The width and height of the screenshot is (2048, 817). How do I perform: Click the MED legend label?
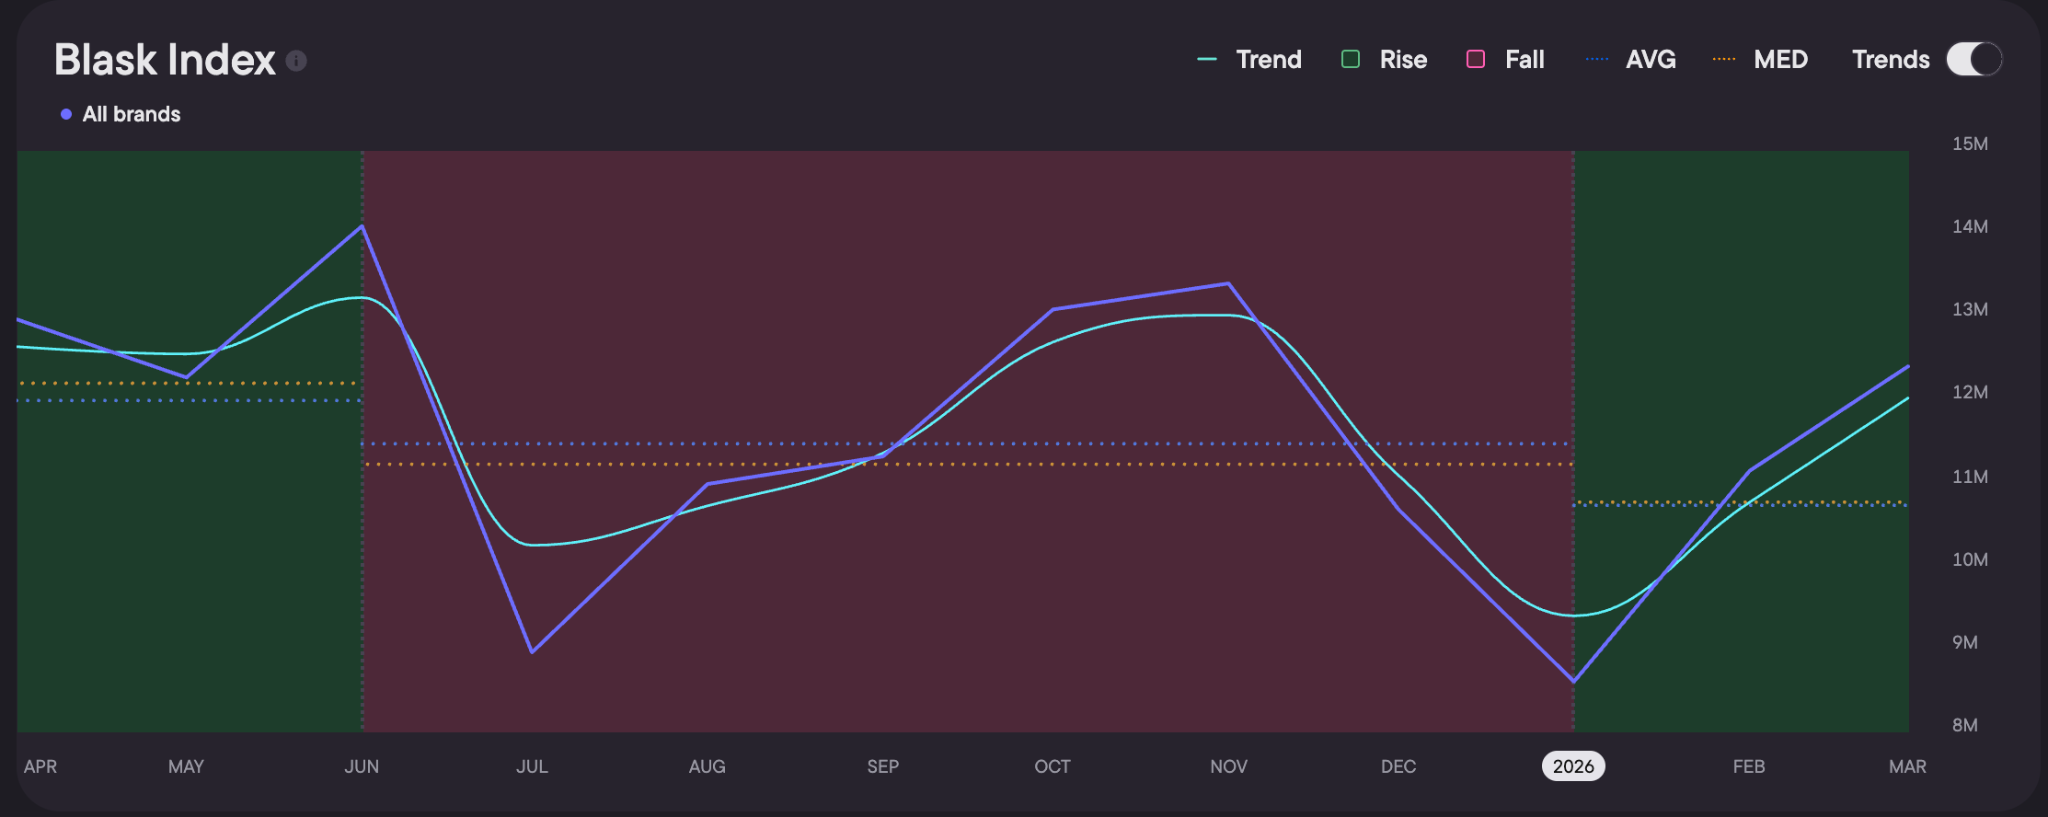1781,59
